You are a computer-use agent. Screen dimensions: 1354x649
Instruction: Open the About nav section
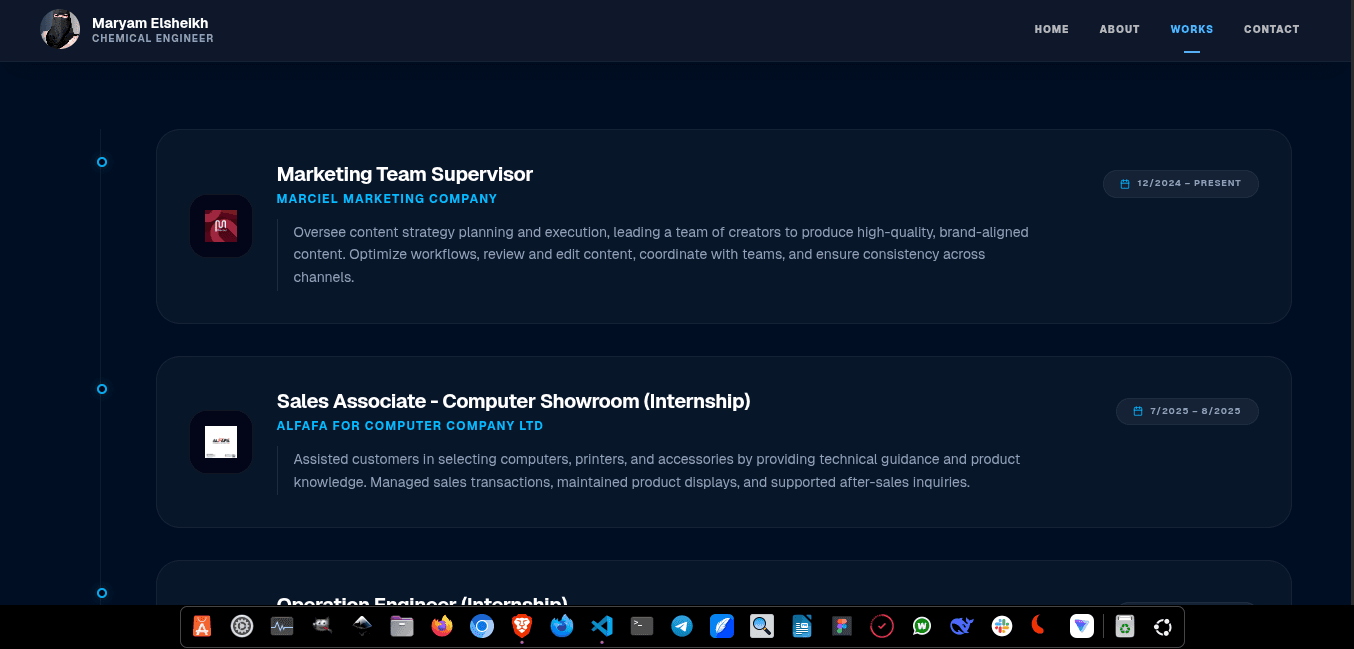pos(1119,29)
